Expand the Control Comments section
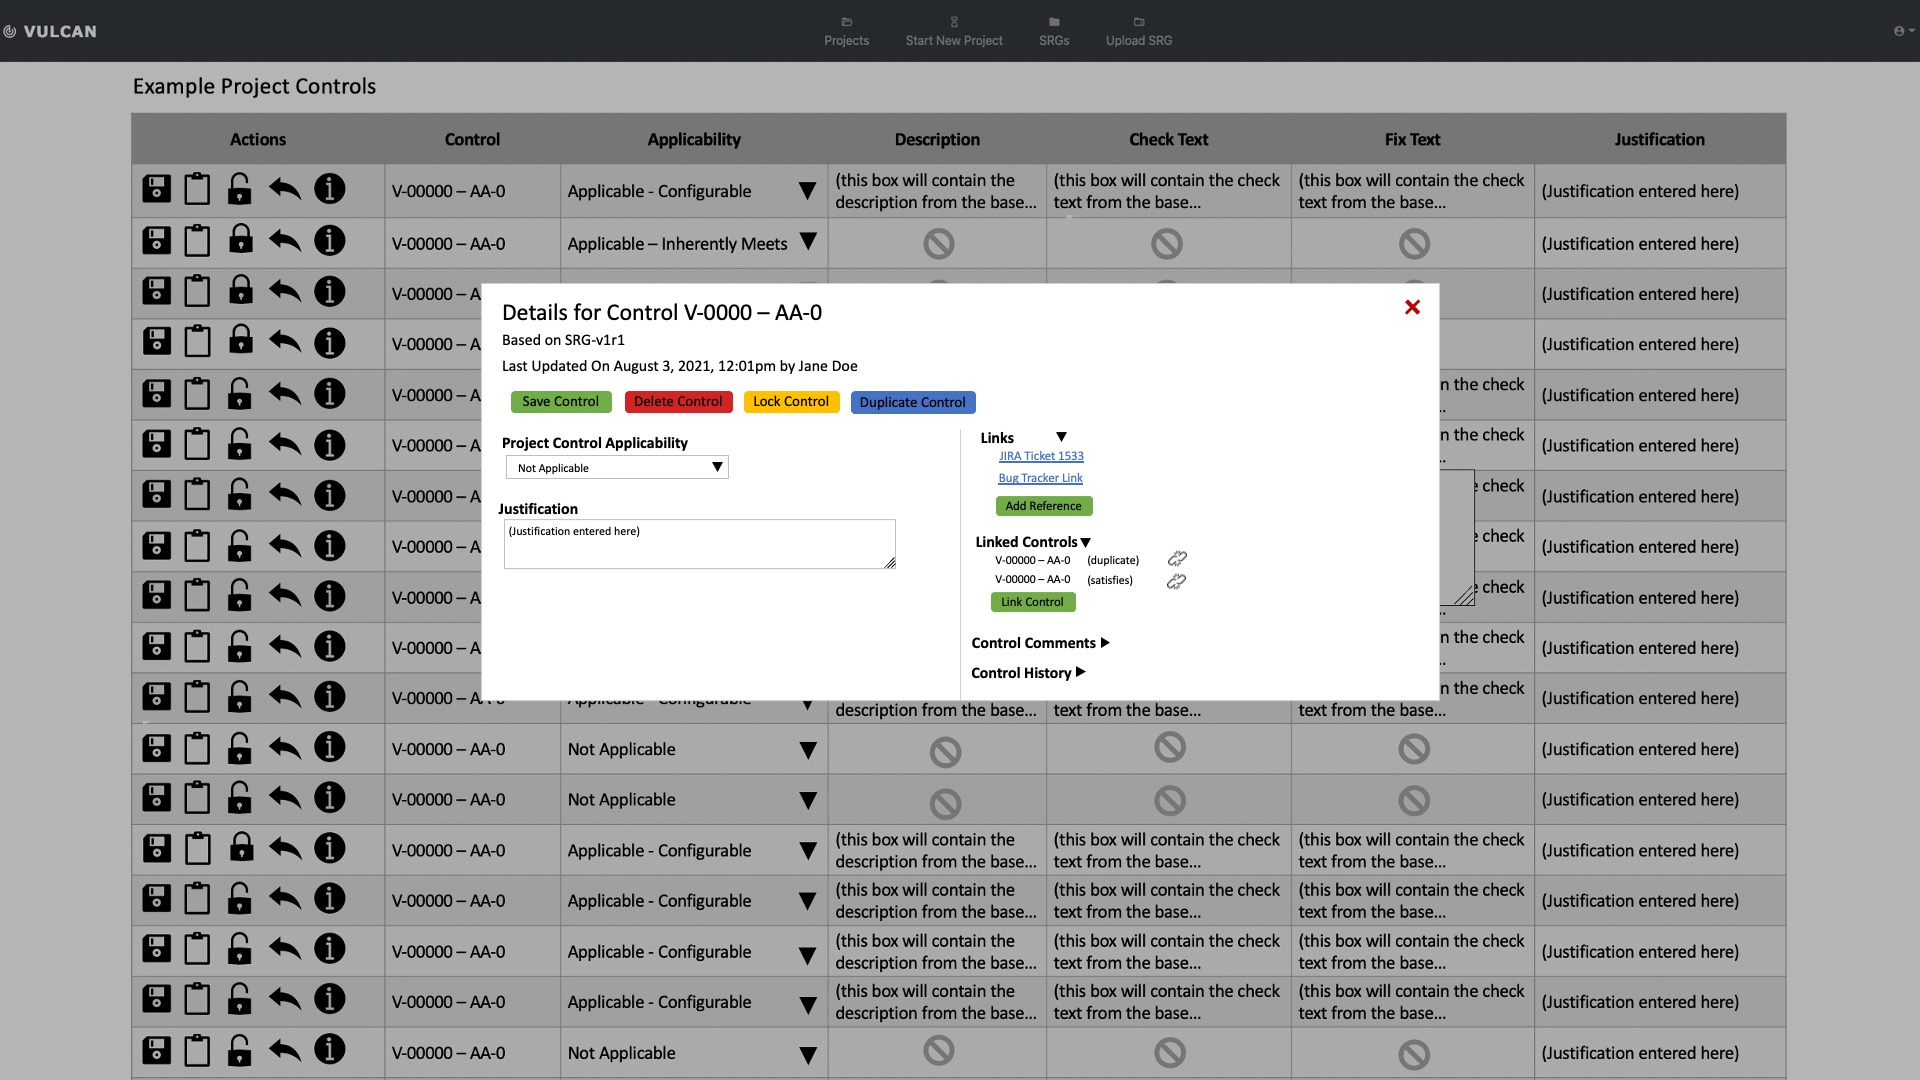This screenshot has height=1080, width=1920. tap(1040, 643)
